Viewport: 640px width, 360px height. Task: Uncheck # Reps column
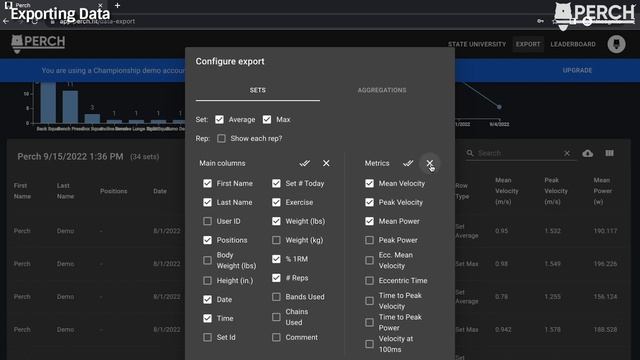pos(276,278)
